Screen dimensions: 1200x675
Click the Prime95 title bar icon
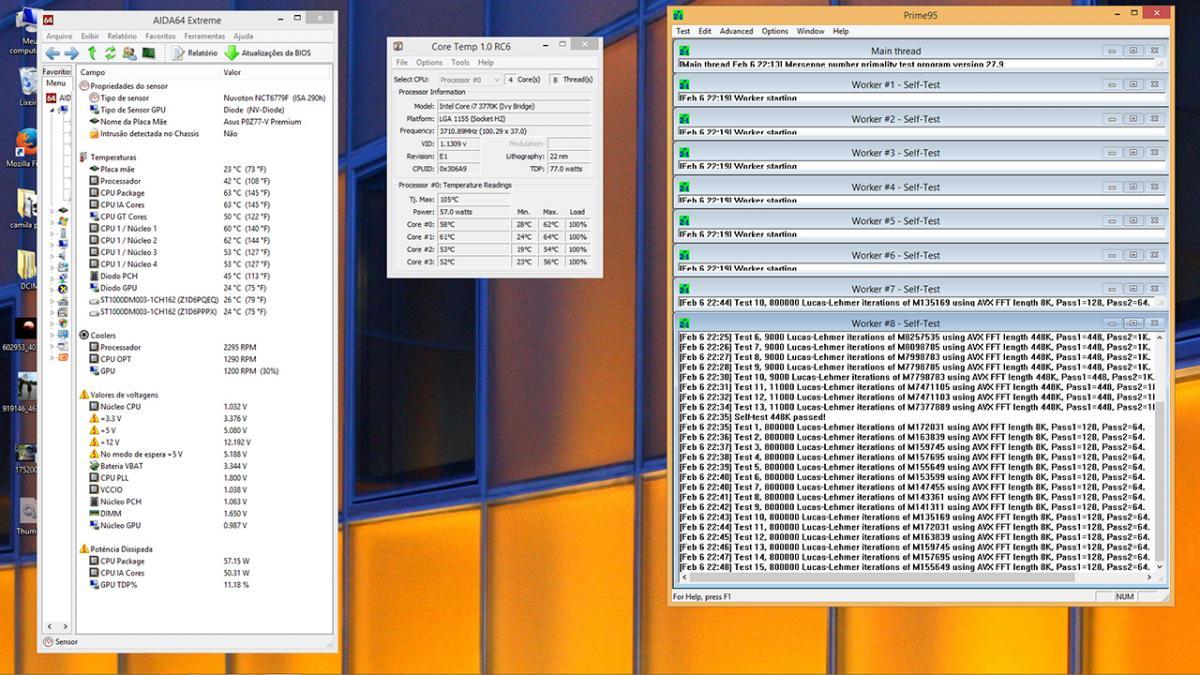pos(680,15)
